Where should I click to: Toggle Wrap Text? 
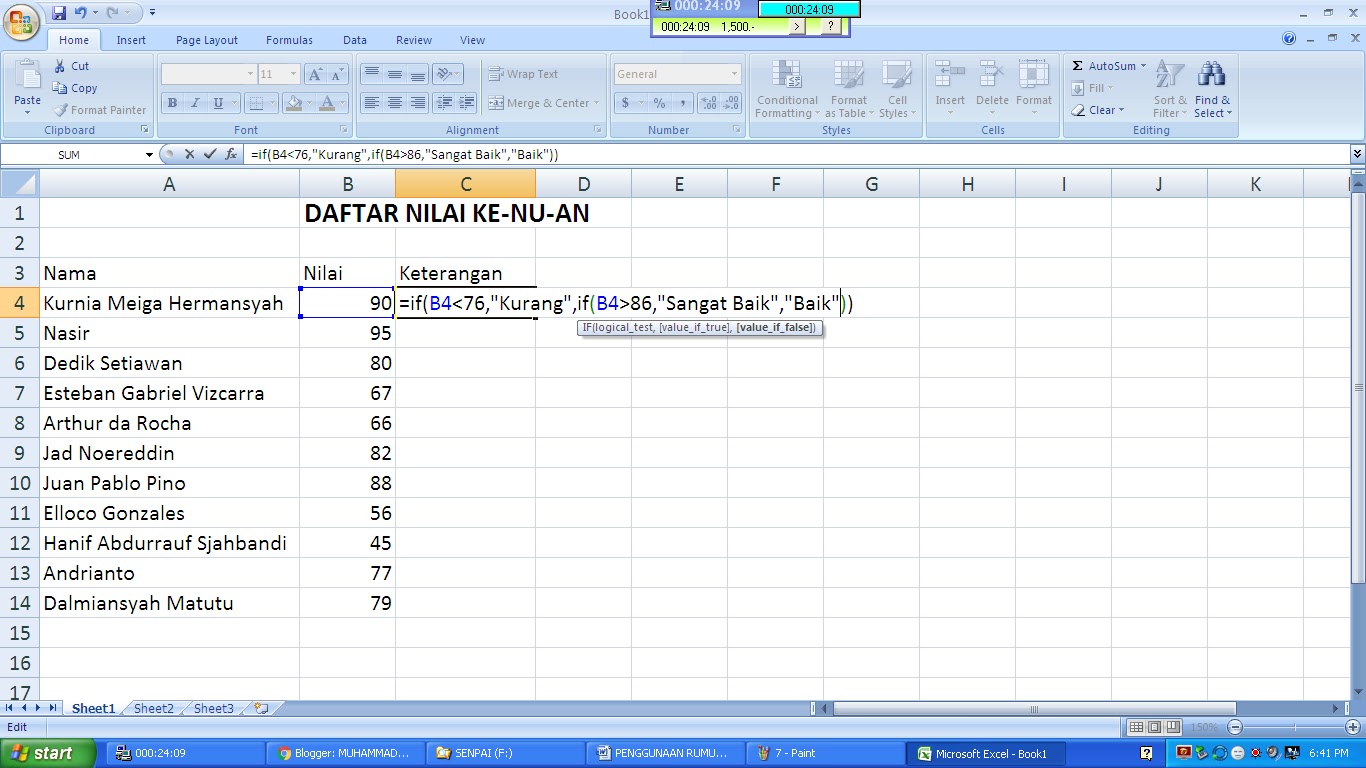coord(523,74)
